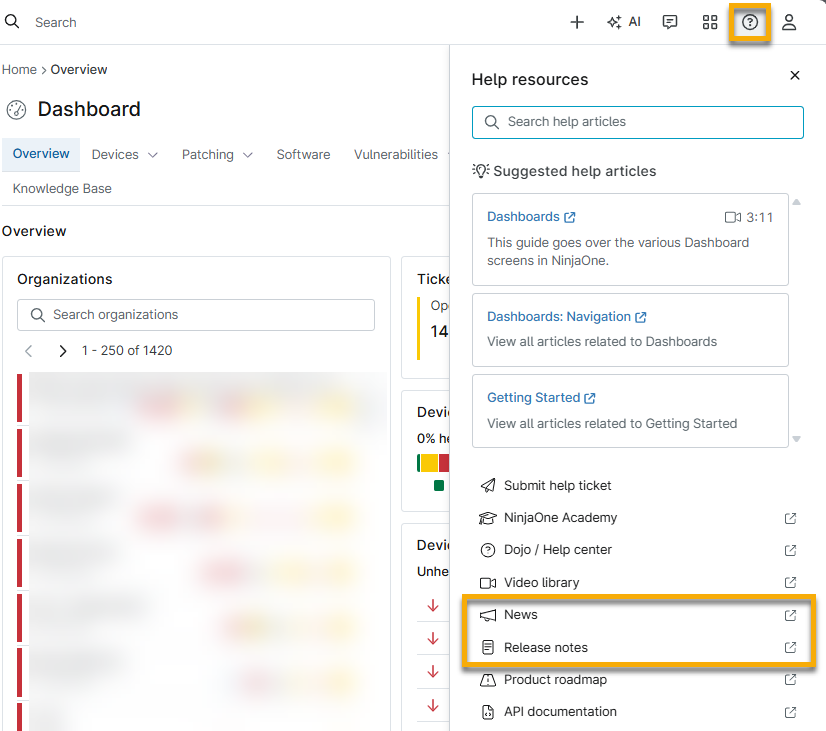
Task: Open the AI assistant sparkle icon
Action: coord(623,22)
